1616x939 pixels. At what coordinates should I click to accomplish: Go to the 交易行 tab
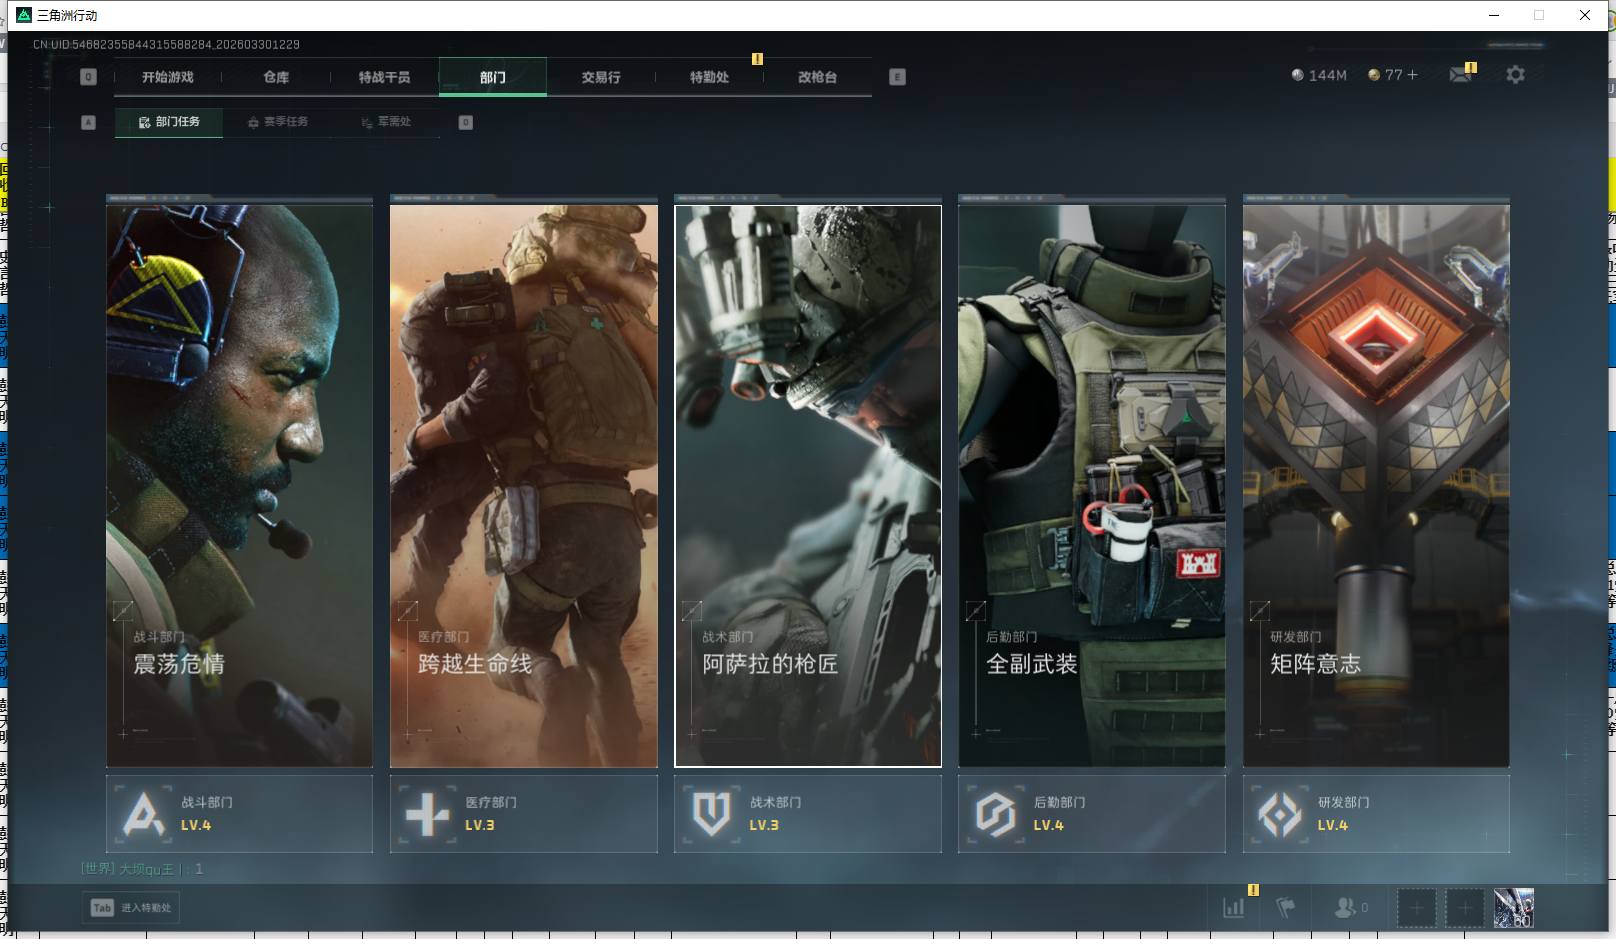click(601, 77)
